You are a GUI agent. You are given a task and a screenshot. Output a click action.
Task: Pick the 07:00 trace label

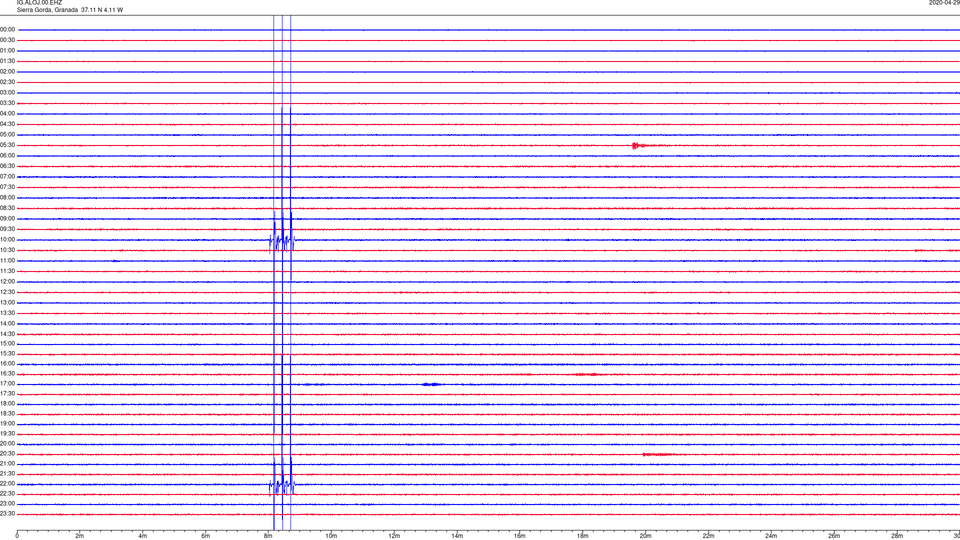(x=7, y=176)
